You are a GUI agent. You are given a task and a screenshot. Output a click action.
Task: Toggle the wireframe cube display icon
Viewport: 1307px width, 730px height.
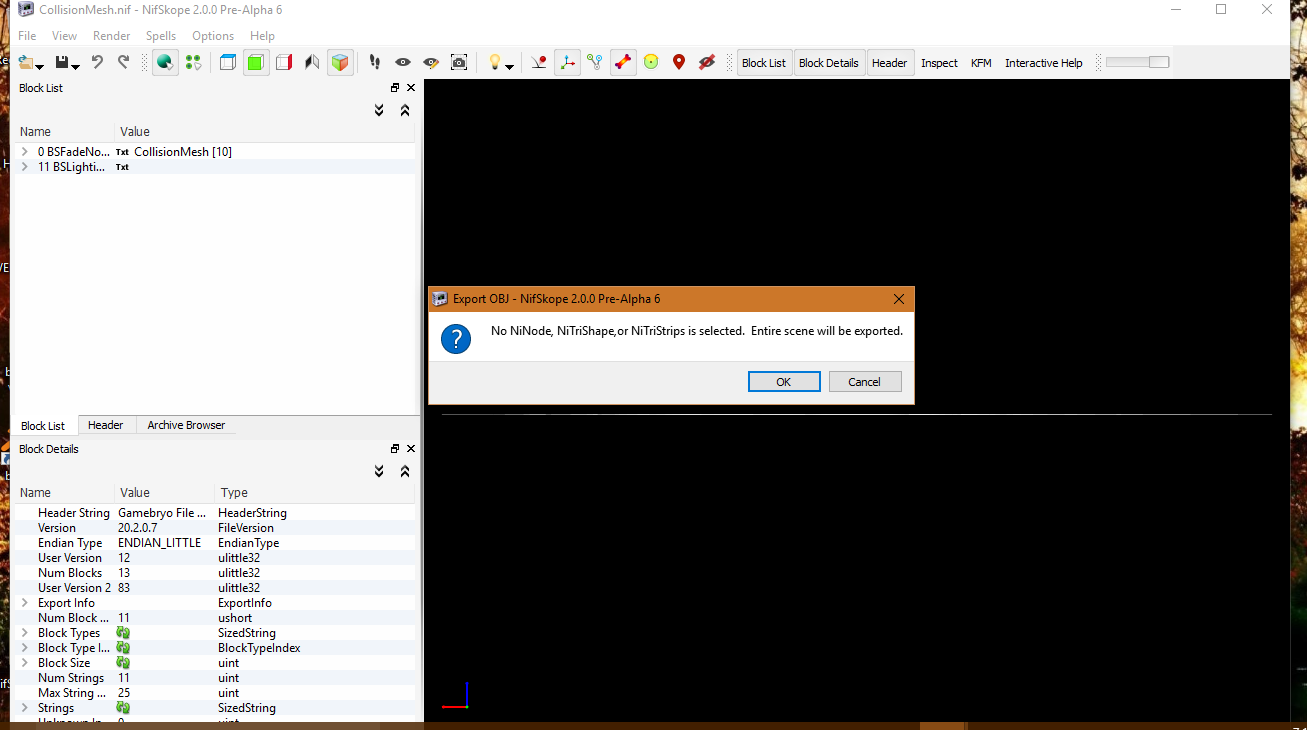click(x=227, y=62)
